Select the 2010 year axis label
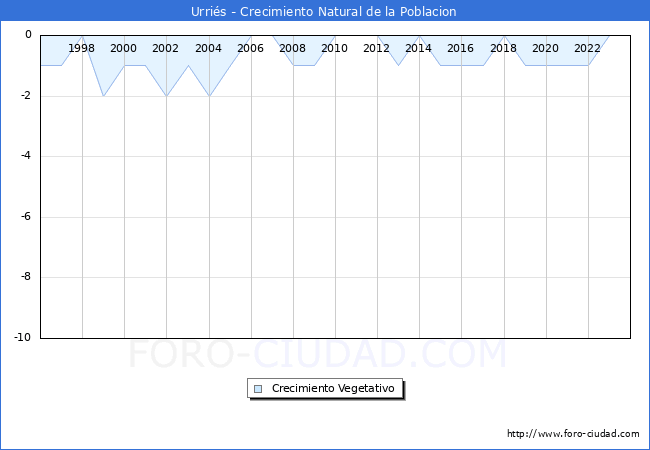The image size is (650, 450). [335, 48]
